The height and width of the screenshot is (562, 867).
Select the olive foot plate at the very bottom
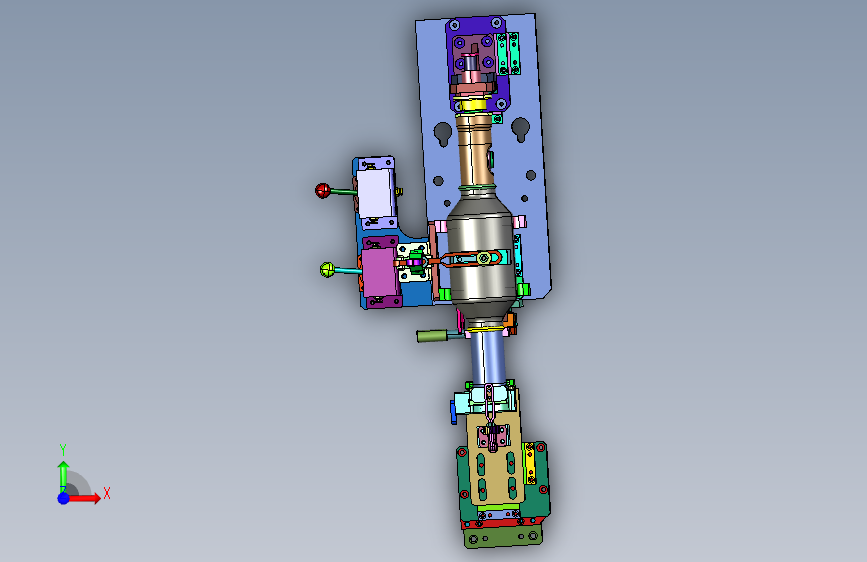tap(502, 537)
